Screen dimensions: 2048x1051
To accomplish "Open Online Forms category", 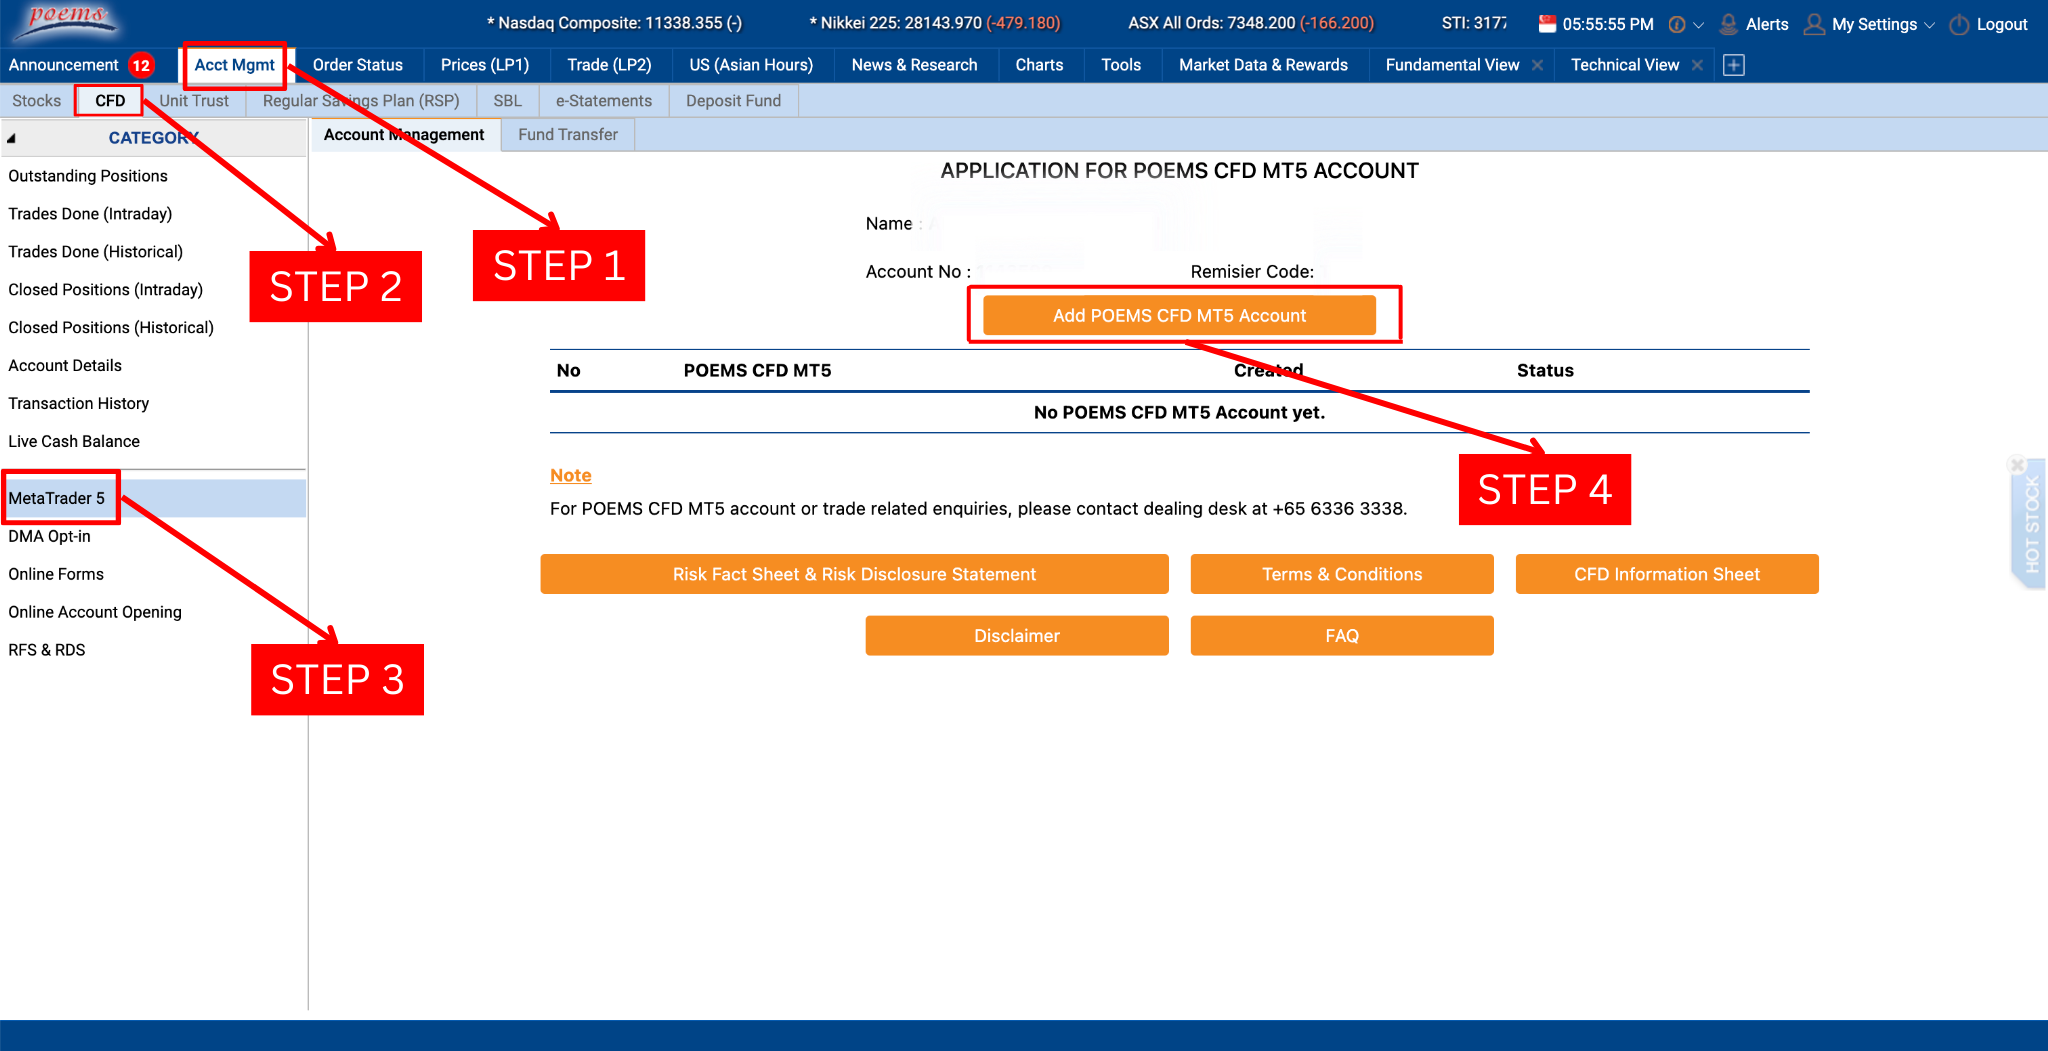I will tap(56, 574).
